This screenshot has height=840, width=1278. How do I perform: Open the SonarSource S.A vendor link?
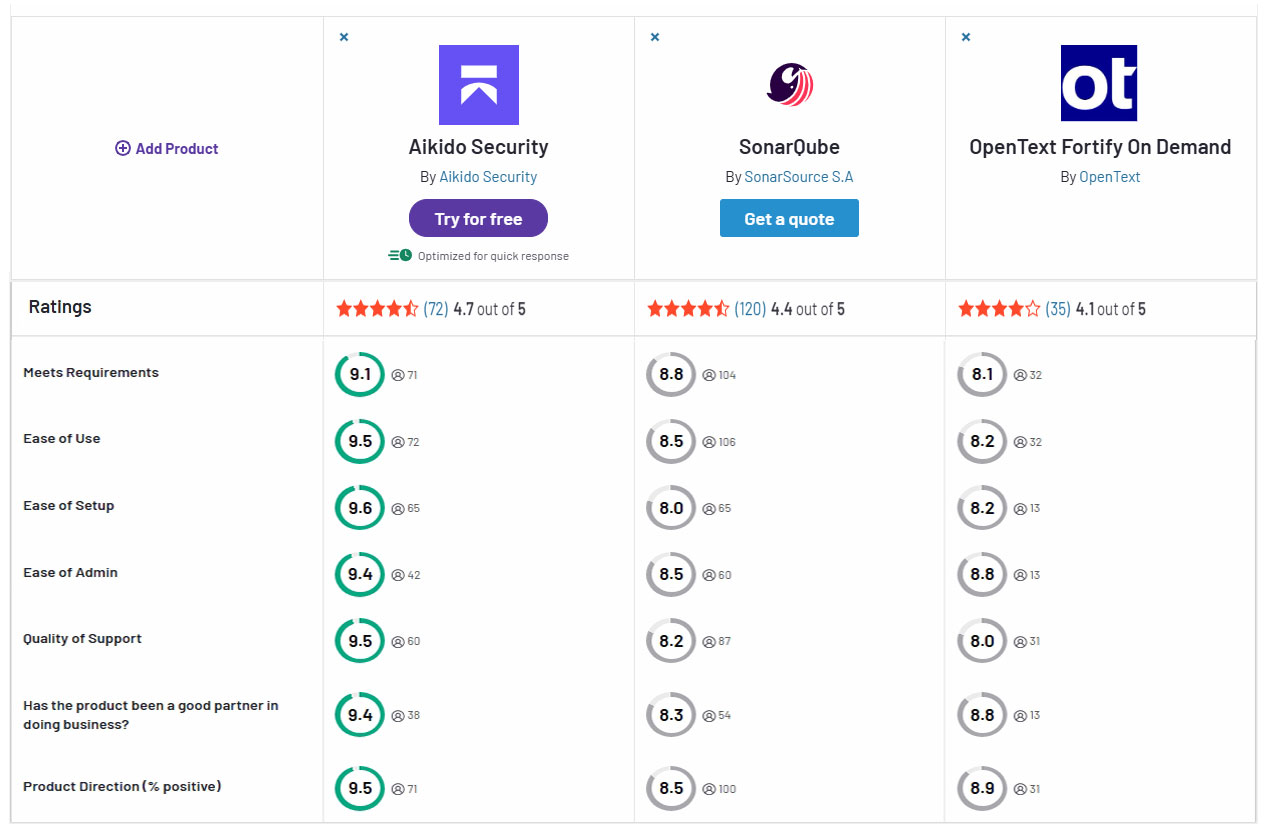799,177
